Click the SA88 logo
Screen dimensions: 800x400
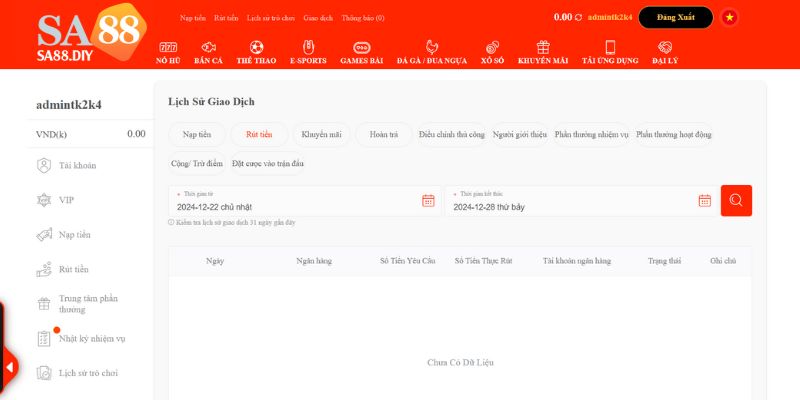click(89, 36)
